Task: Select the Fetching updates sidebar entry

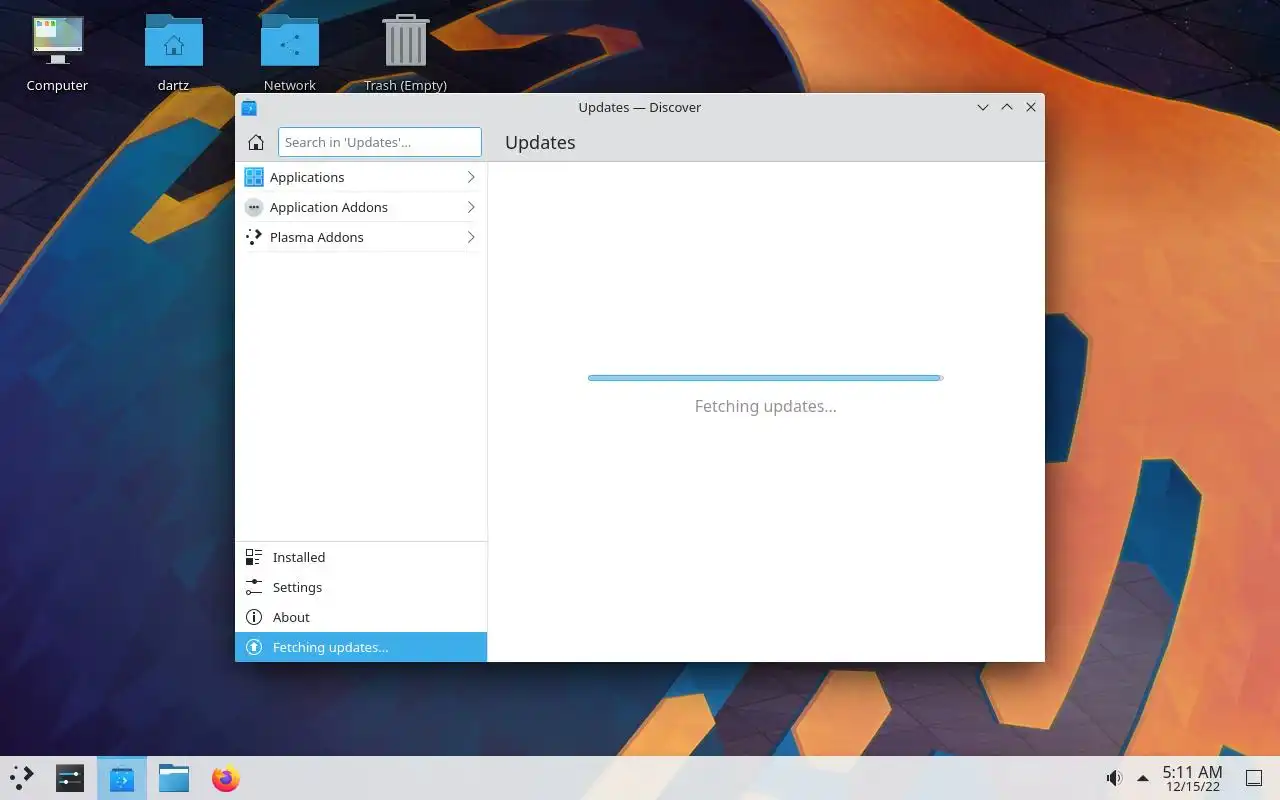Action: (x=361, y=647)
